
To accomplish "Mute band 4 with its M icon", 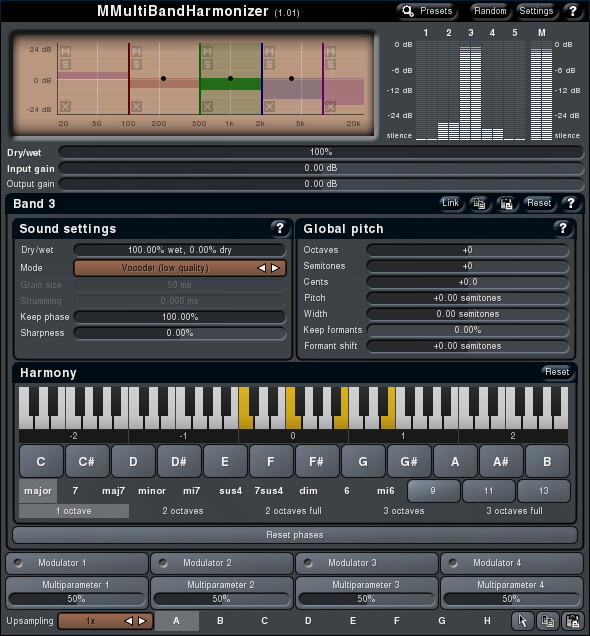I will [x=269, y=52].
